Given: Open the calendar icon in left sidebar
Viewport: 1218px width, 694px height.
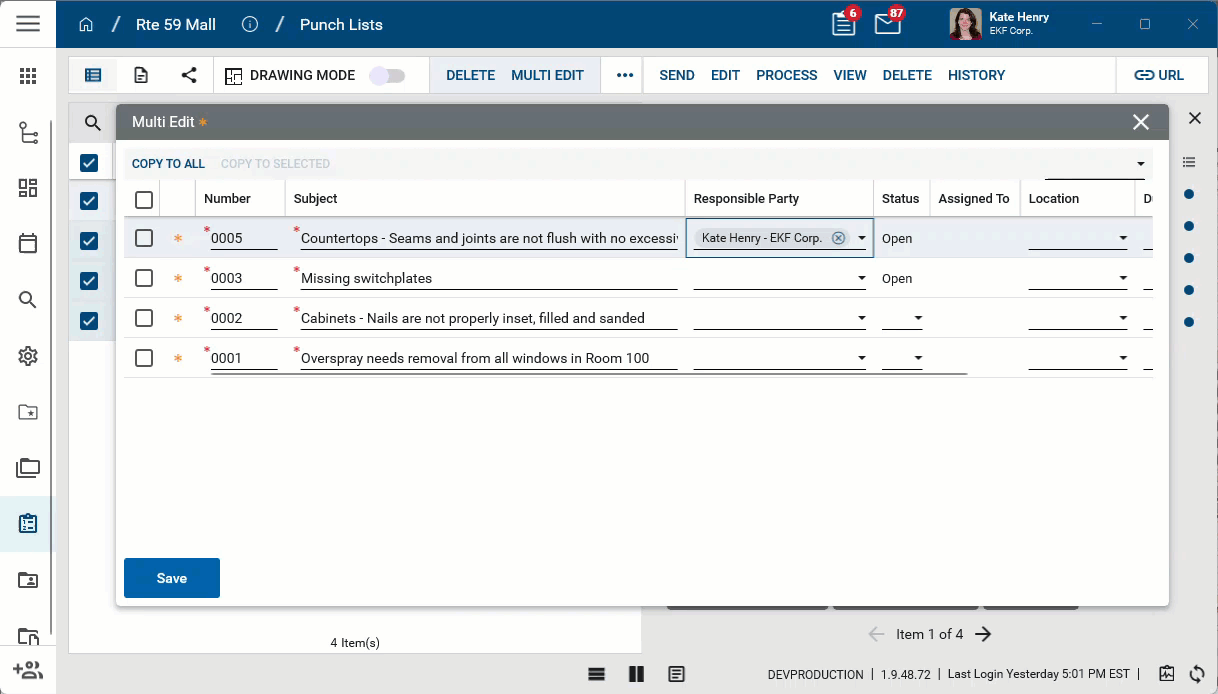Looking at the screenshot, I should (x=28, y=243).
